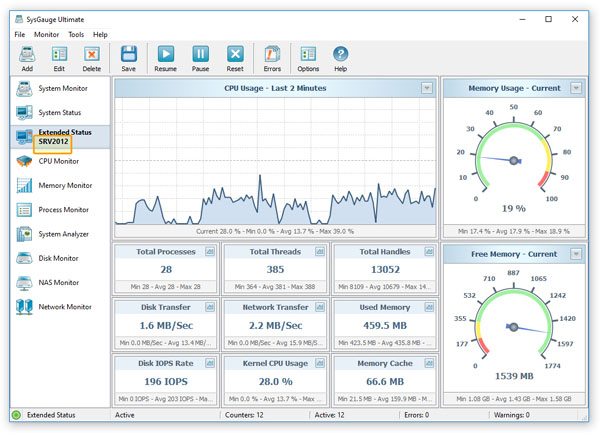Click the Memory Usage gauge dial
The height and width of the screenshot is (433, 600).
514,156
